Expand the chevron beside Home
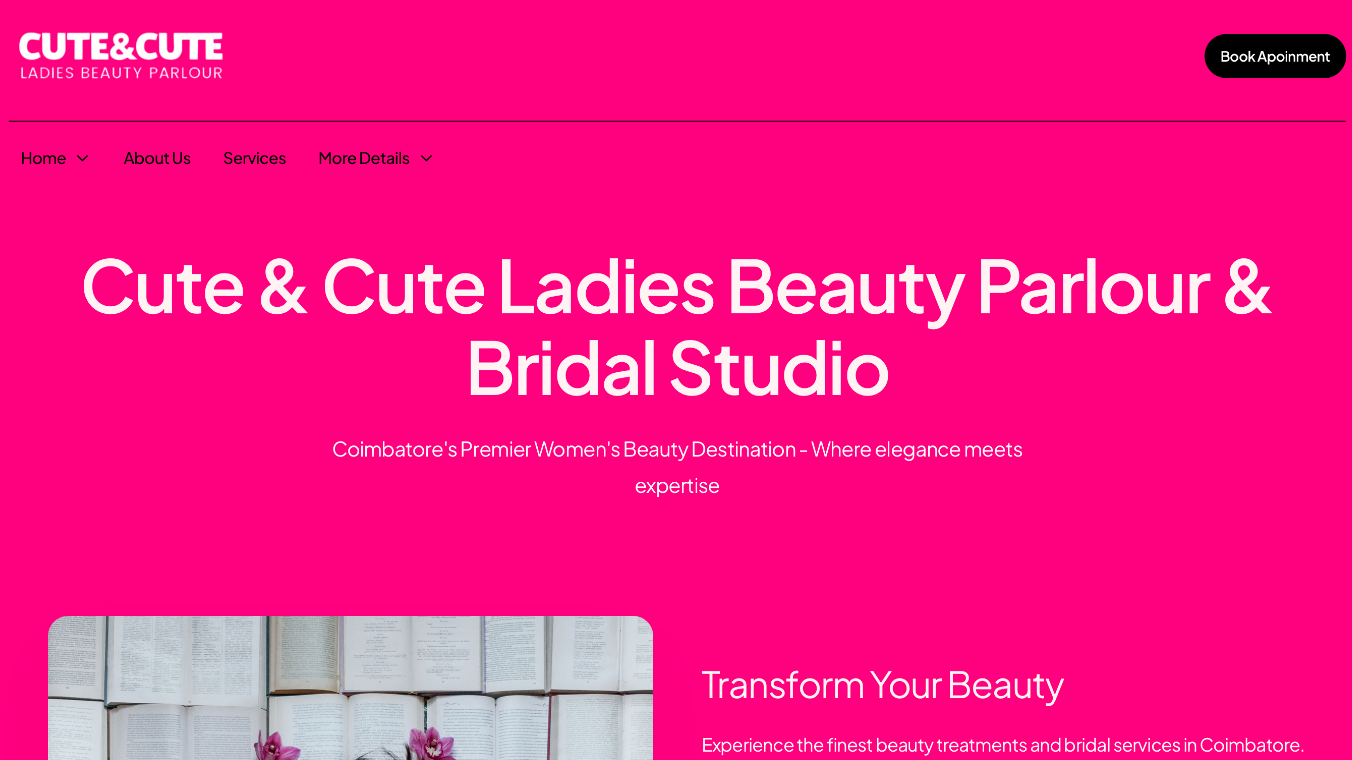The height and width of the screenshot is (760, 1352). click(x=83, y=158)
